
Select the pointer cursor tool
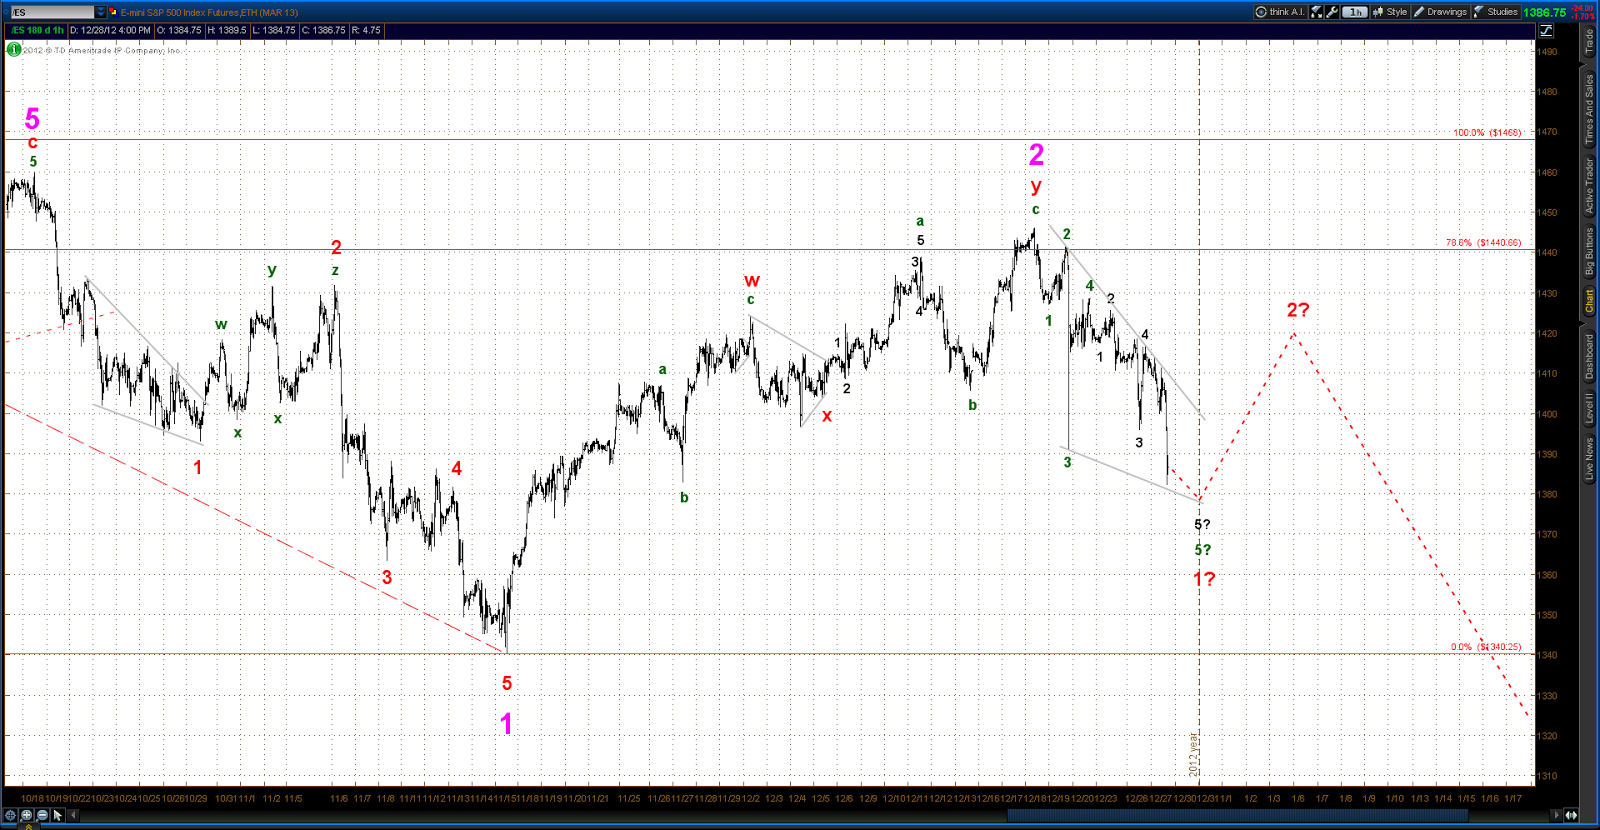click(x=58, y=815)
